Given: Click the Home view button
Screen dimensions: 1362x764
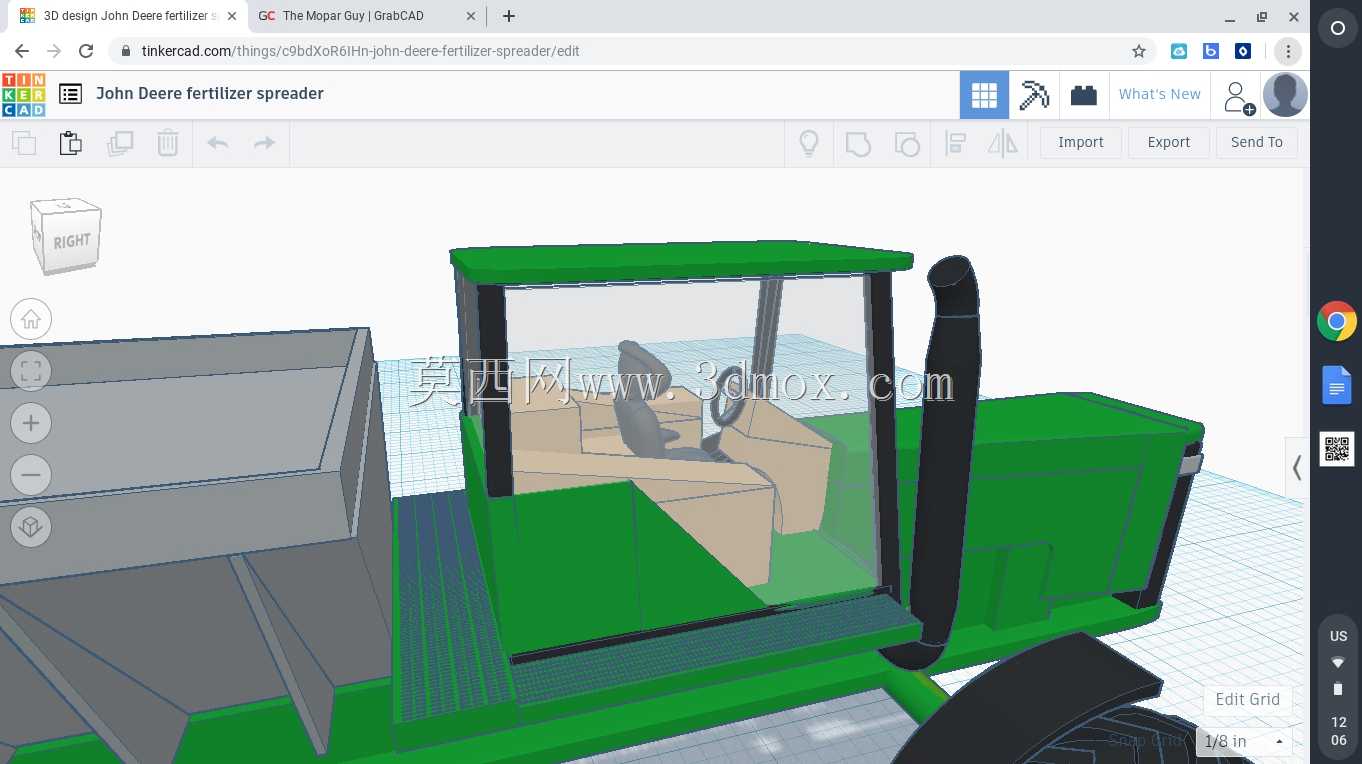Looking at the screenshot, I should [31, 319].
